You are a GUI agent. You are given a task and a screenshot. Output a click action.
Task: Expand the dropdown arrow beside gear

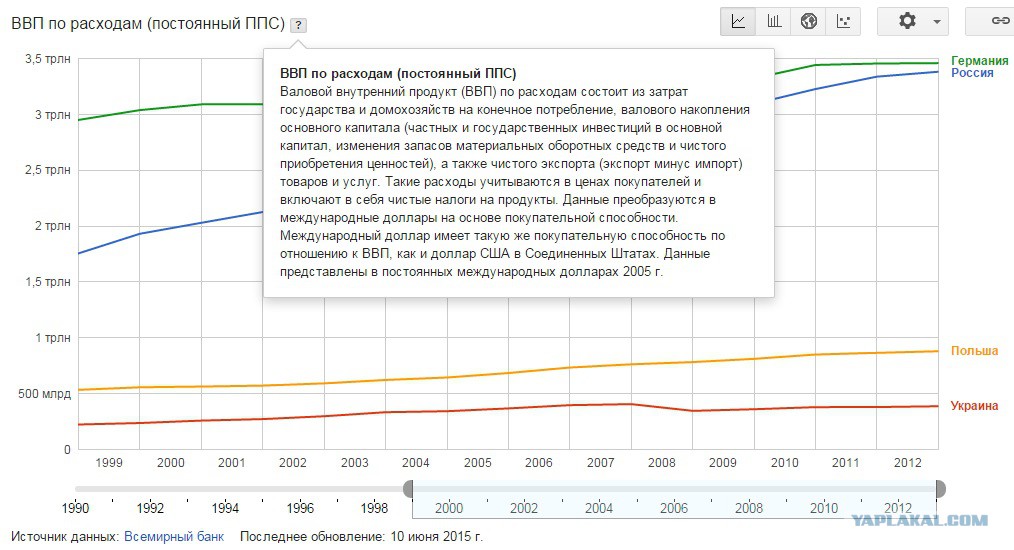936,22
